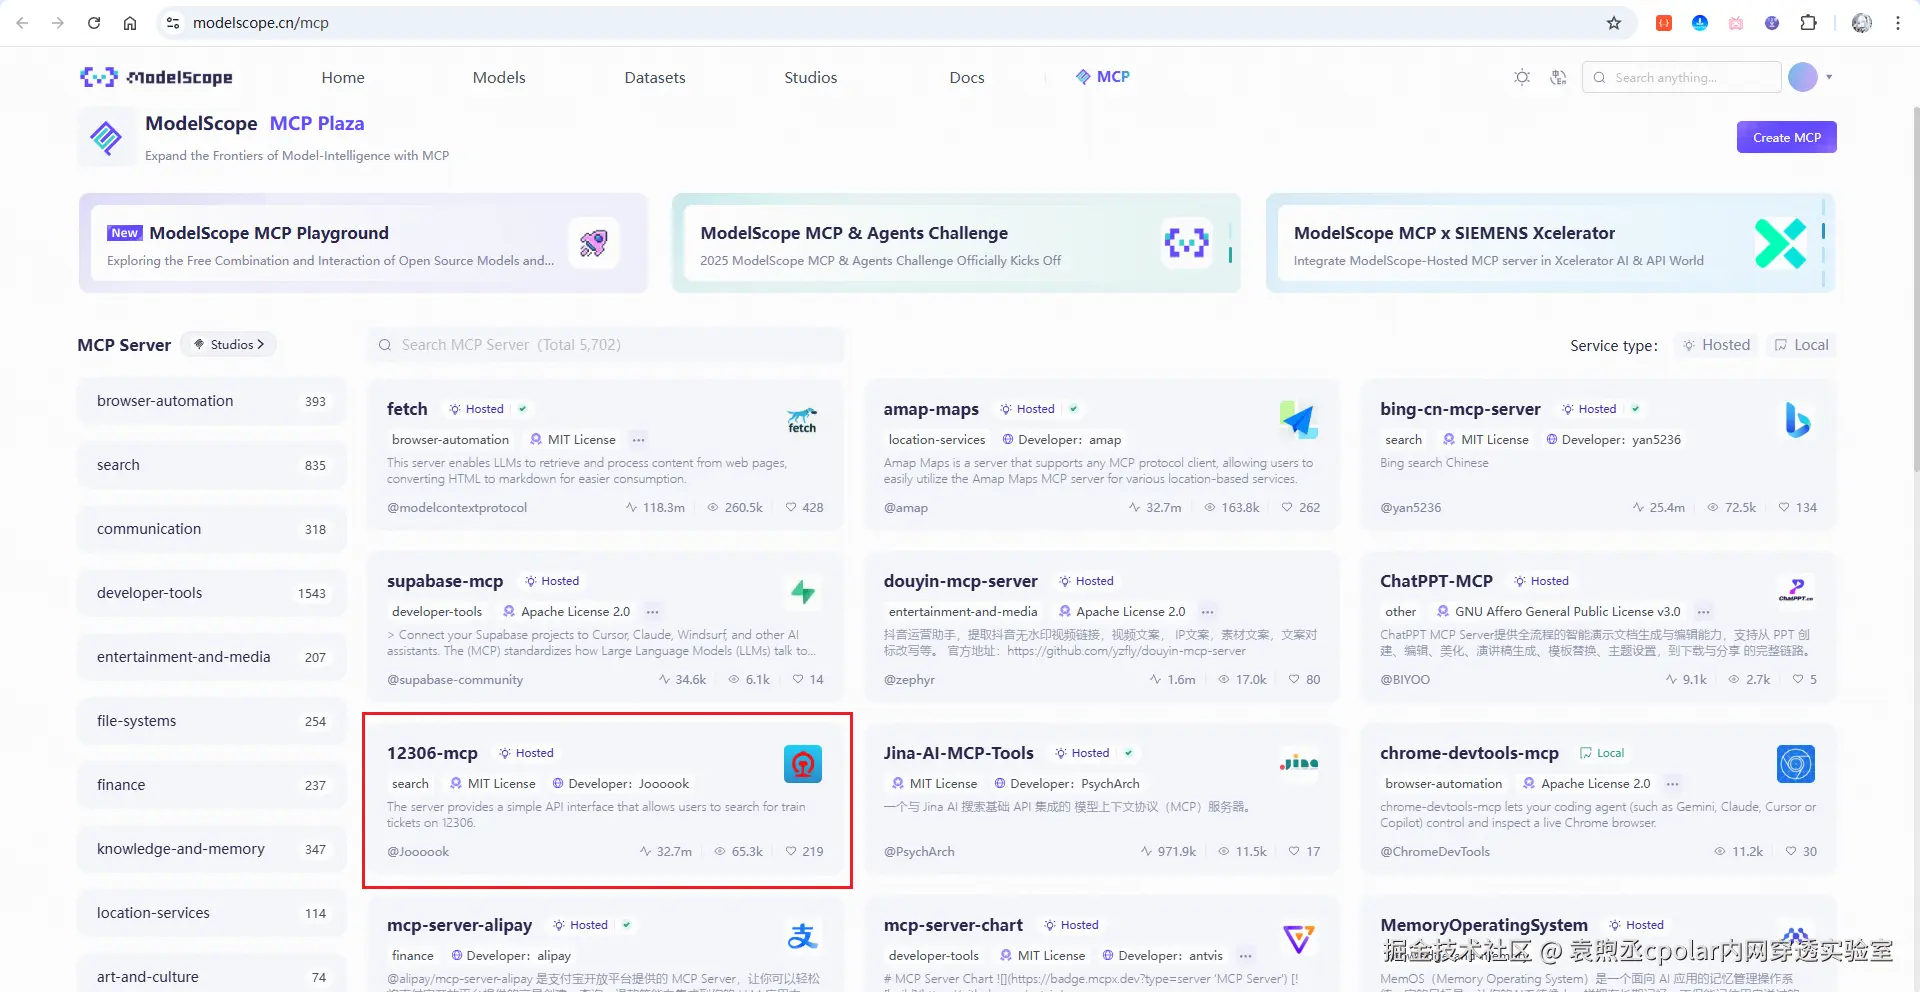Open the Chrome three-dot menu

[1898, 23]
